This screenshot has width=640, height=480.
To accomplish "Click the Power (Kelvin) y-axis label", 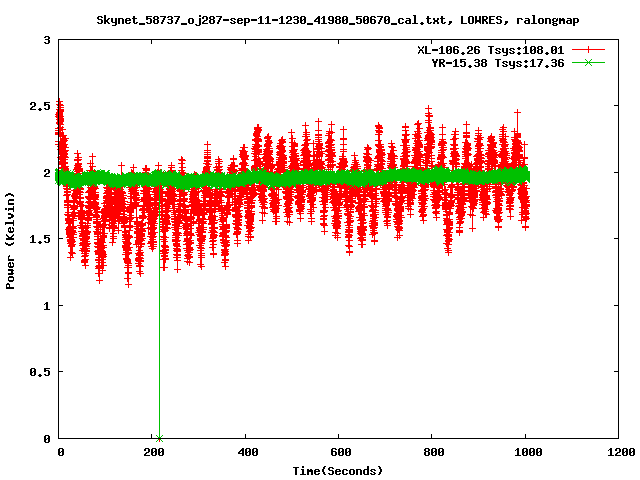I will point(10,241).
